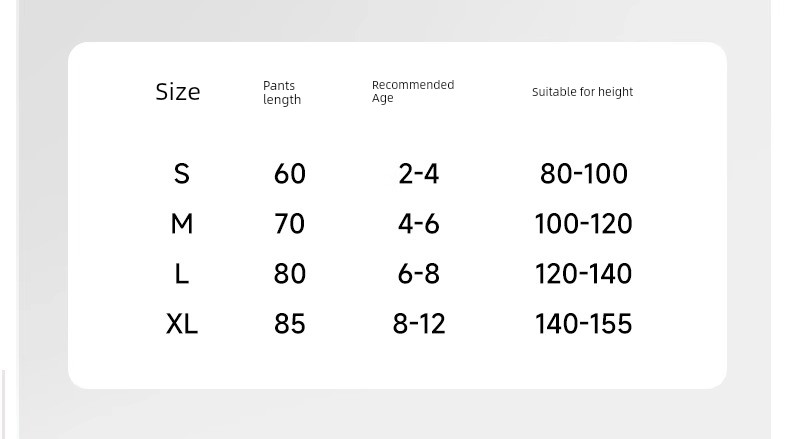This screenshot has width=790, height=439.
Task: Select the Pants length column header
Action: pyautogui.click(x=282, y=92)
